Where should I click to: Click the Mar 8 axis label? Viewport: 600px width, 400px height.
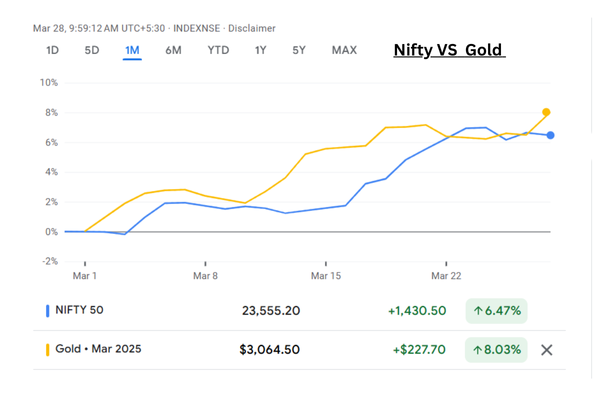click(205, 276)
